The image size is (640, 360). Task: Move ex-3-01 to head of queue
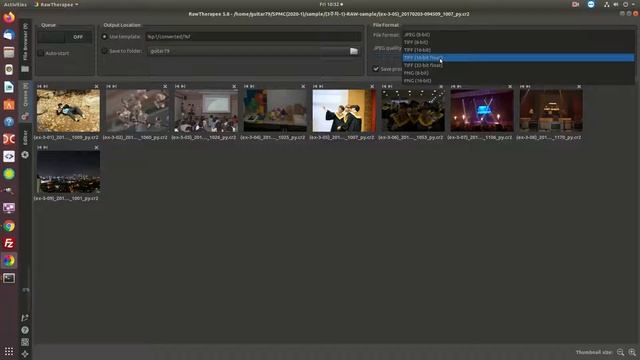pyautogui.click(x=40, y=87)
